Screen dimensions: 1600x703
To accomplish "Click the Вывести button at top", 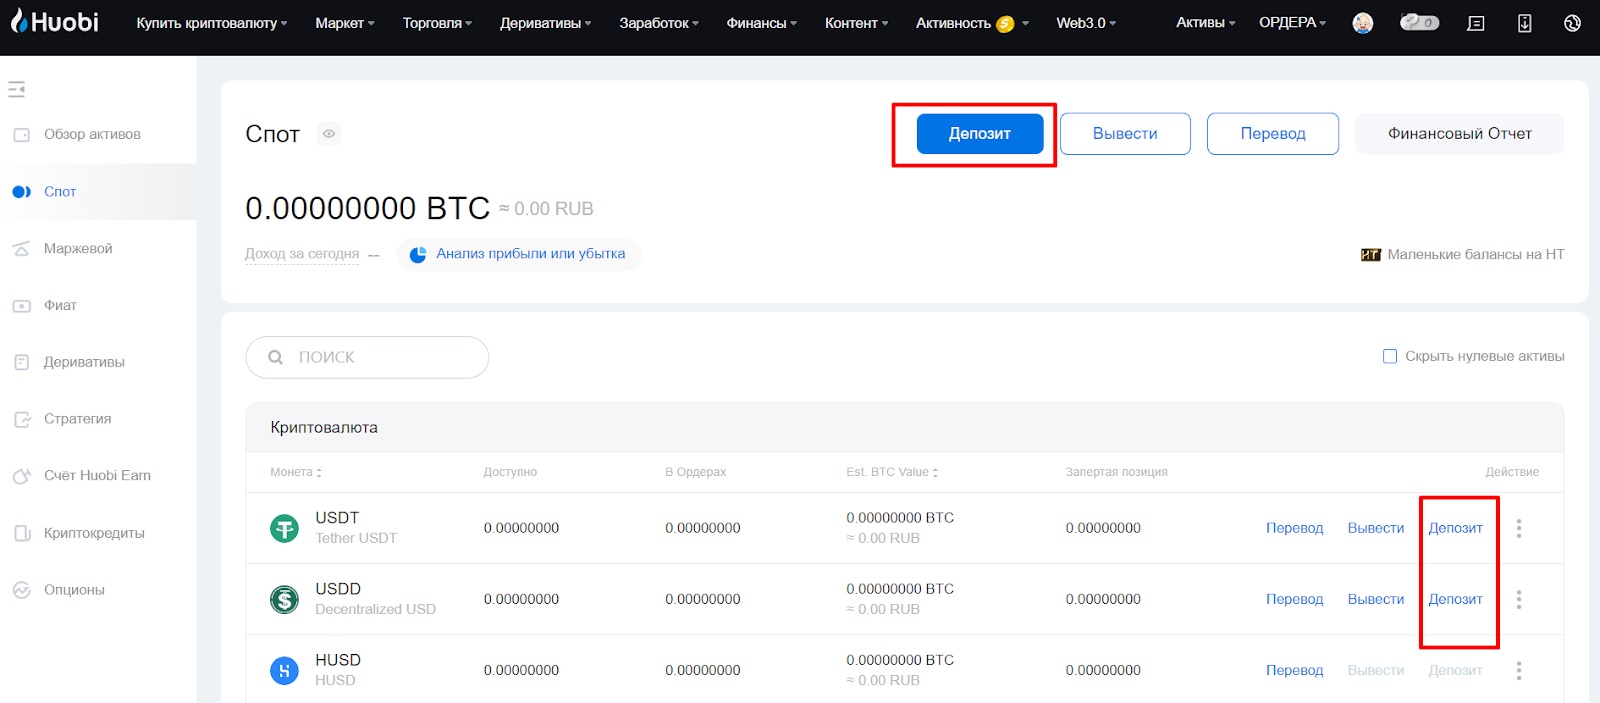I will [1125, 134].
